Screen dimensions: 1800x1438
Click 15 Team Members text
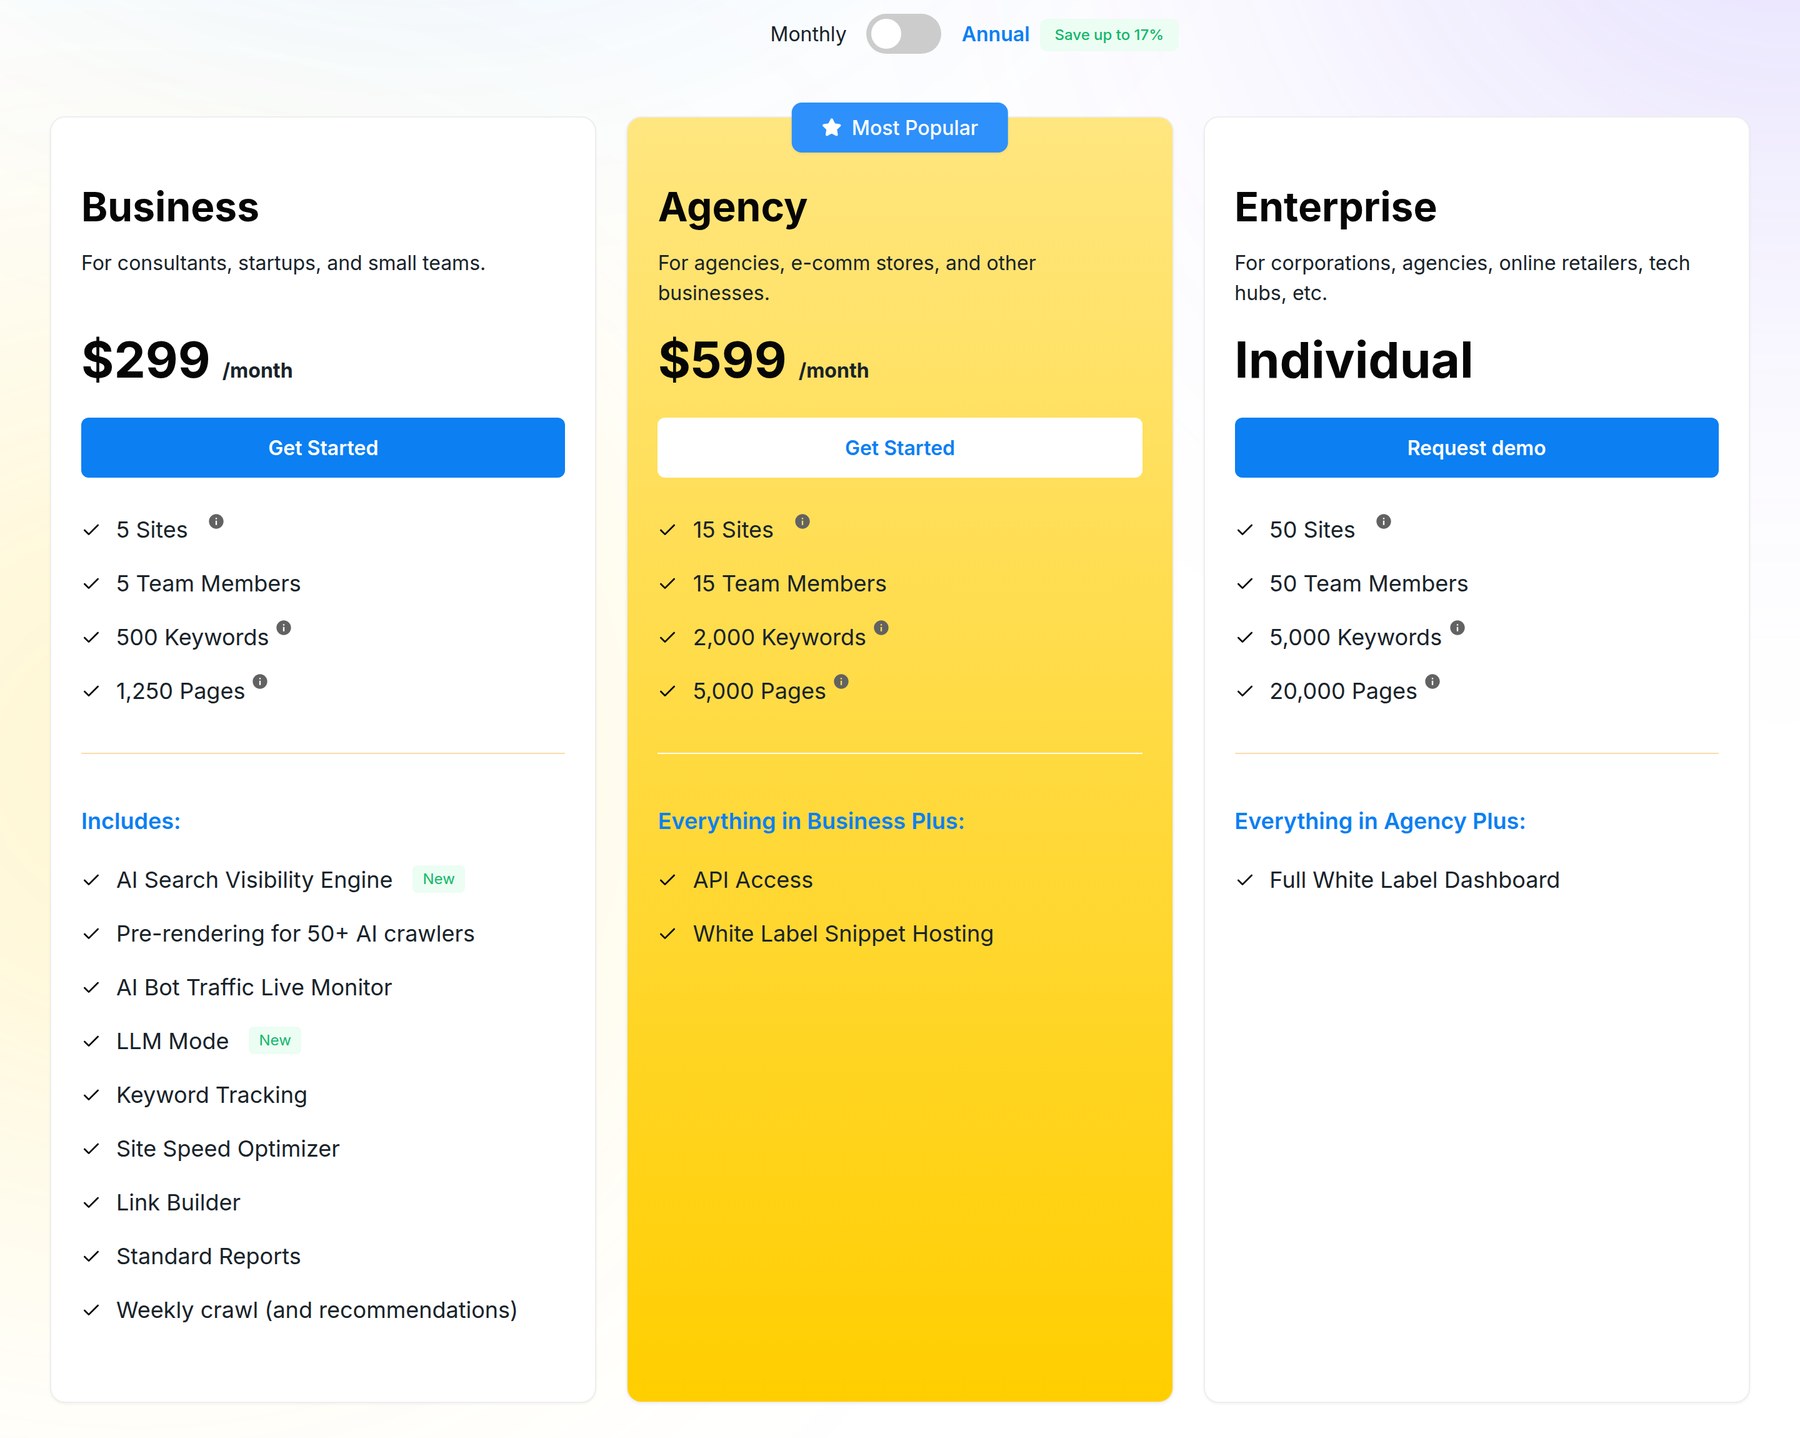point(789,584)
